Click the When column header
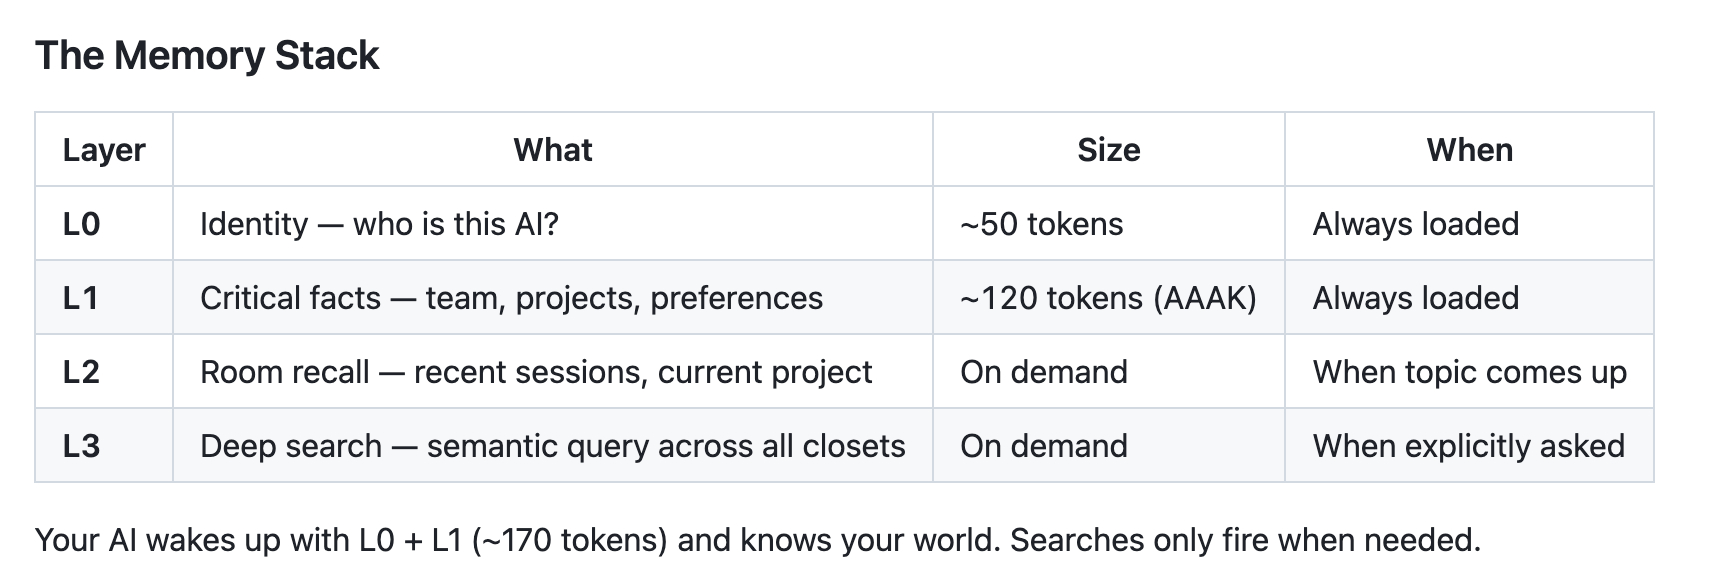 coord(1469,150)
